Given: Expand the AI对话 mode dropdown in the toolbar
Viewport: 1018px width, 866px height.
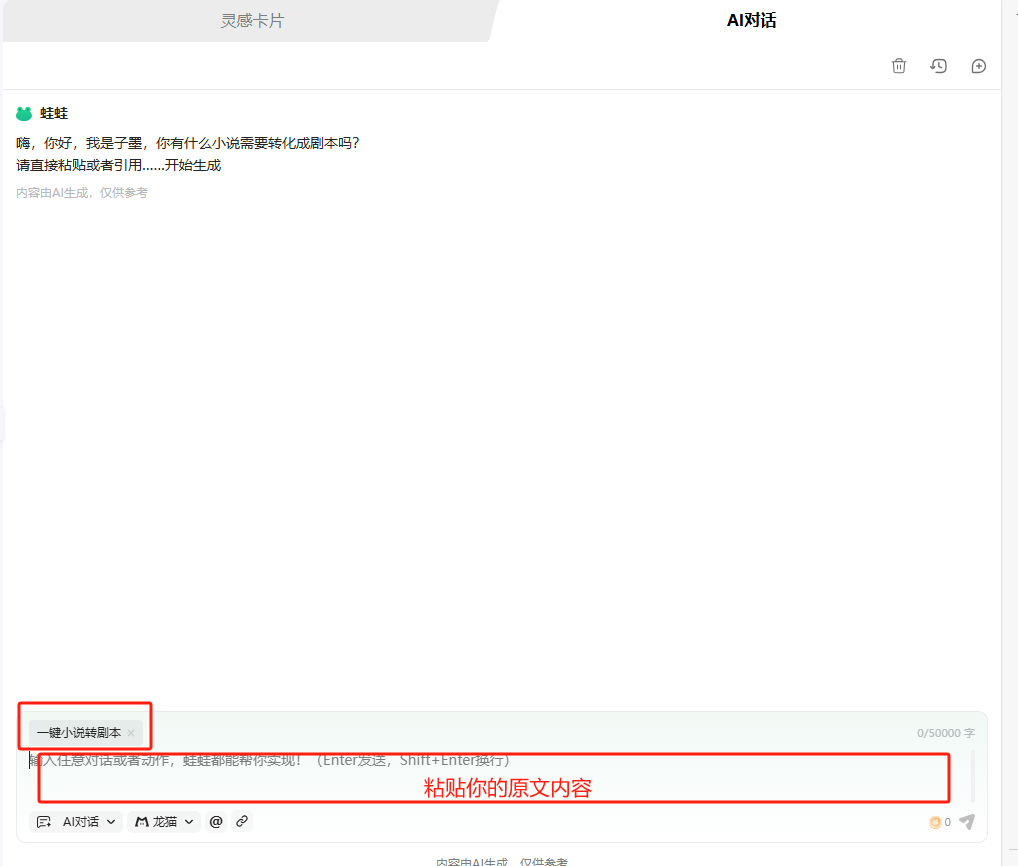Looking at the screenshot, I should (x=76, y=821).
